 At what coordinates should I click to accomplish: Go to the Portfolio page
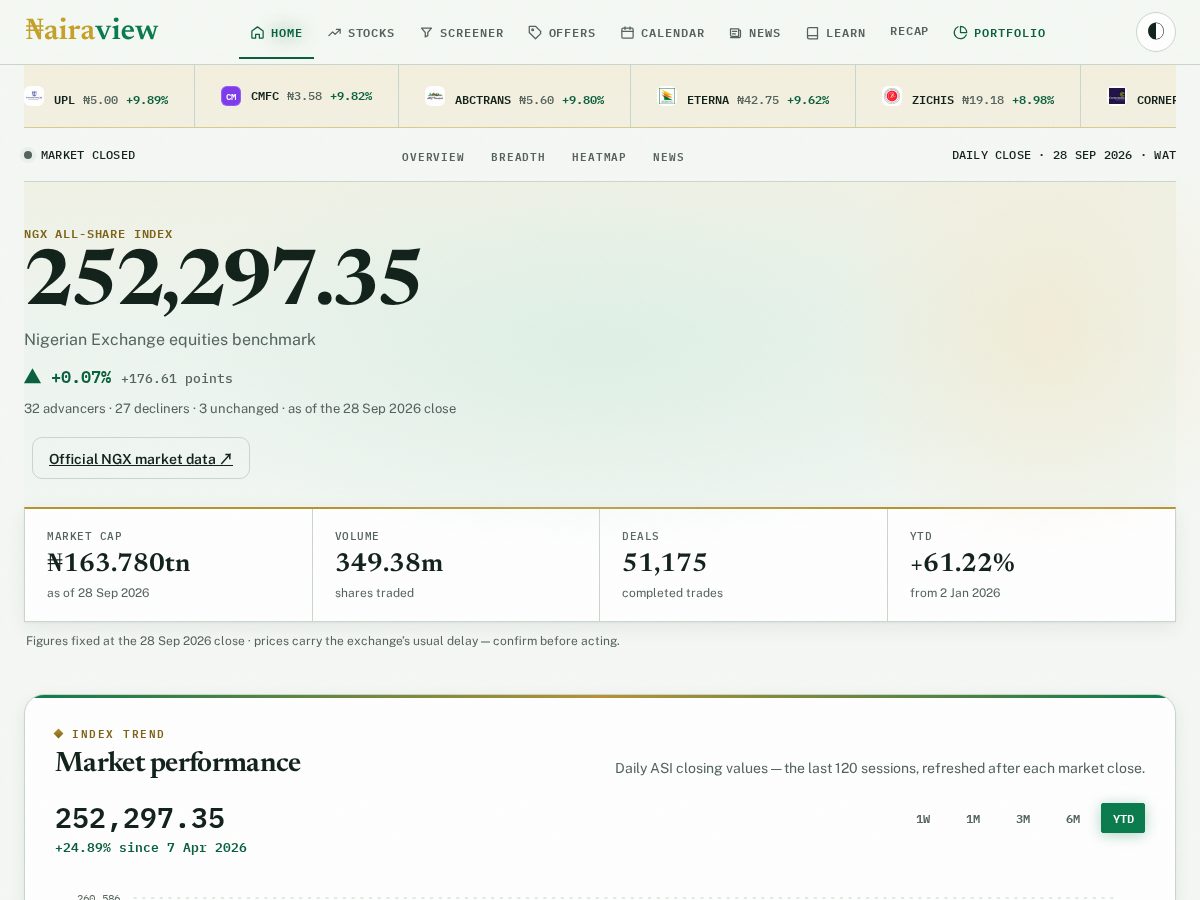coord(999,33)
